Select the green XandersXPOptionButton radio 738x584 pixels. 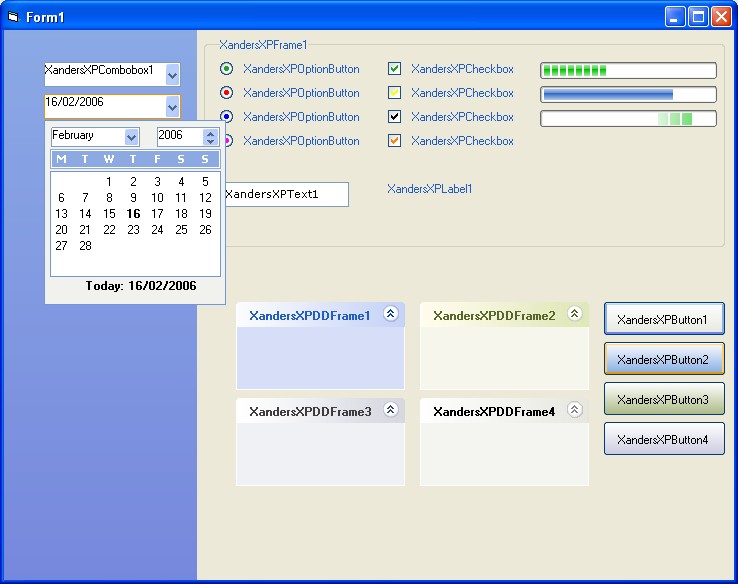[x=227, y=69]
